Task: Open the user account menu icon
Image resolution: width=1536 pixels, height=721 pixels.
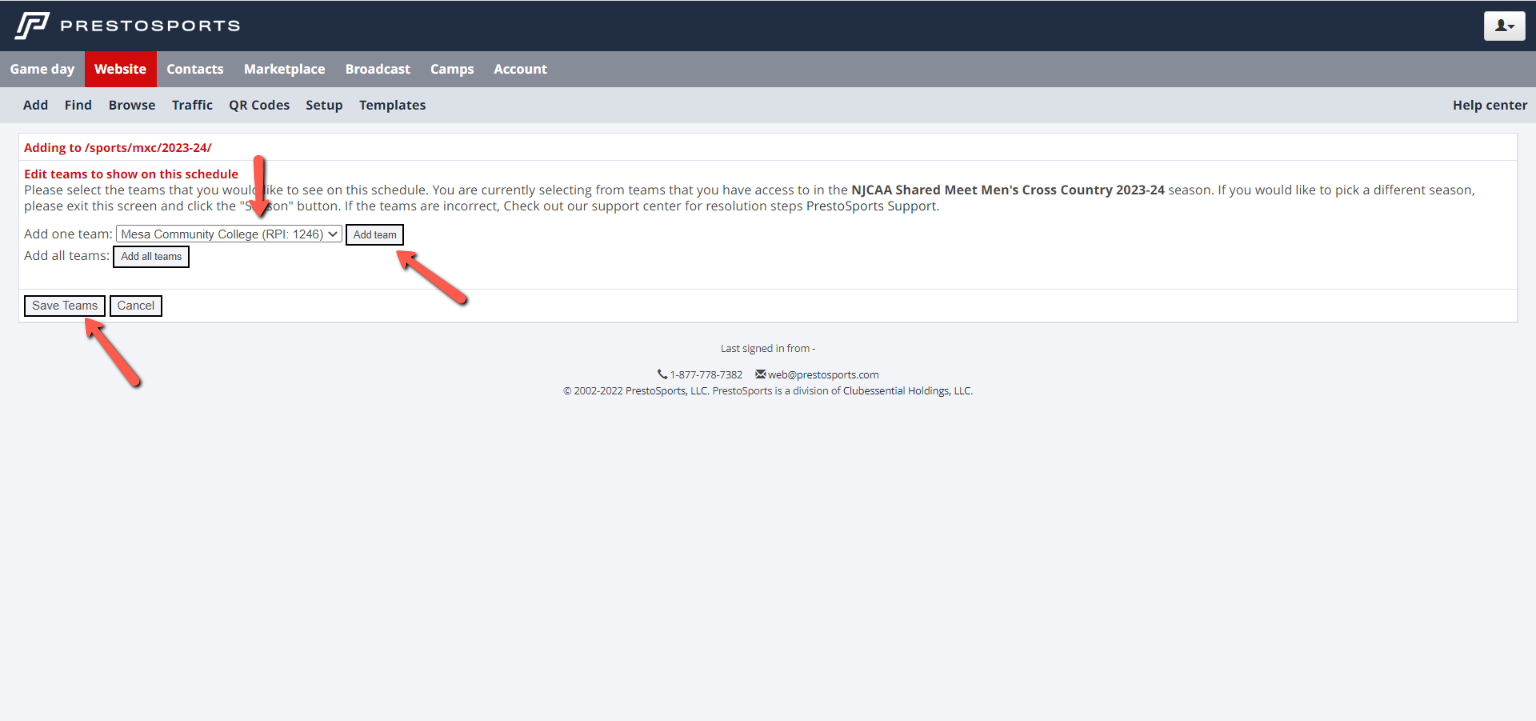Action: [x=1503, y=26]
